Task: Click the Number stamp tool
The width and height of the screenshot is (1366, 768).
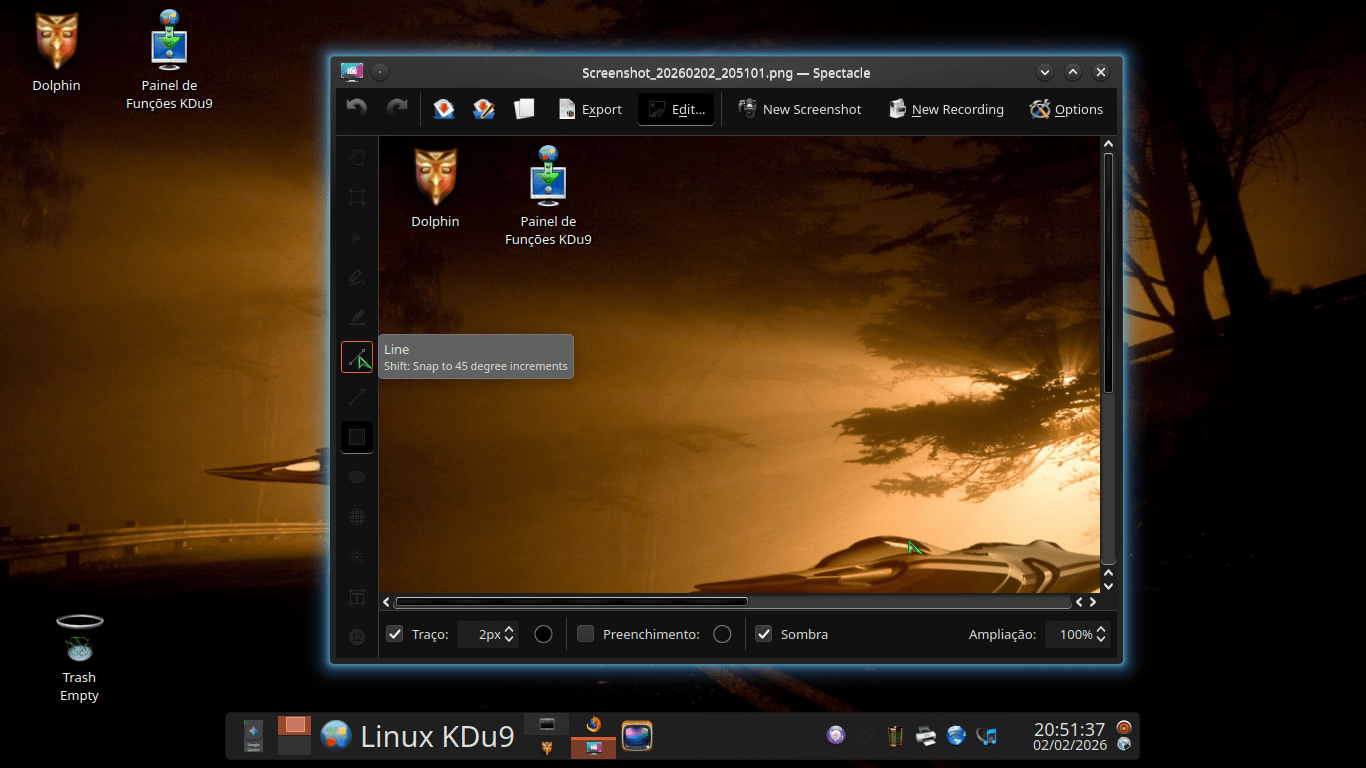Action: coord(357,637)
